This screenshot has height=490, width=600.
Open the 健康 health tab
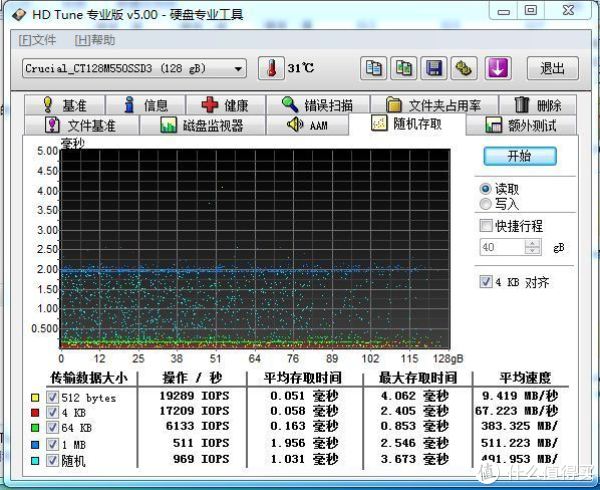tap(226, 105)
